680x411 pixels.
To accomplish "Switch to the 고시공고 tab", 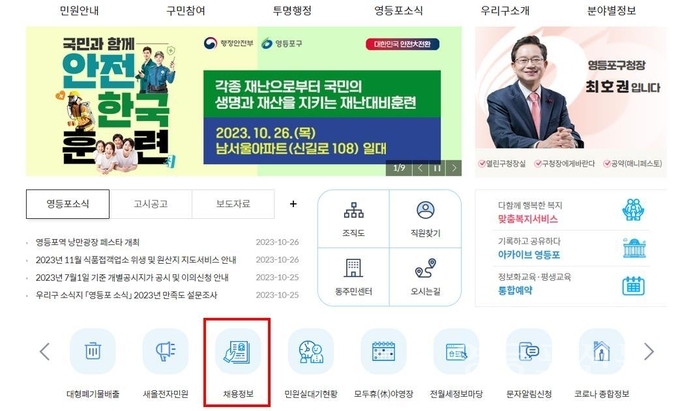I will pos(151,204).
